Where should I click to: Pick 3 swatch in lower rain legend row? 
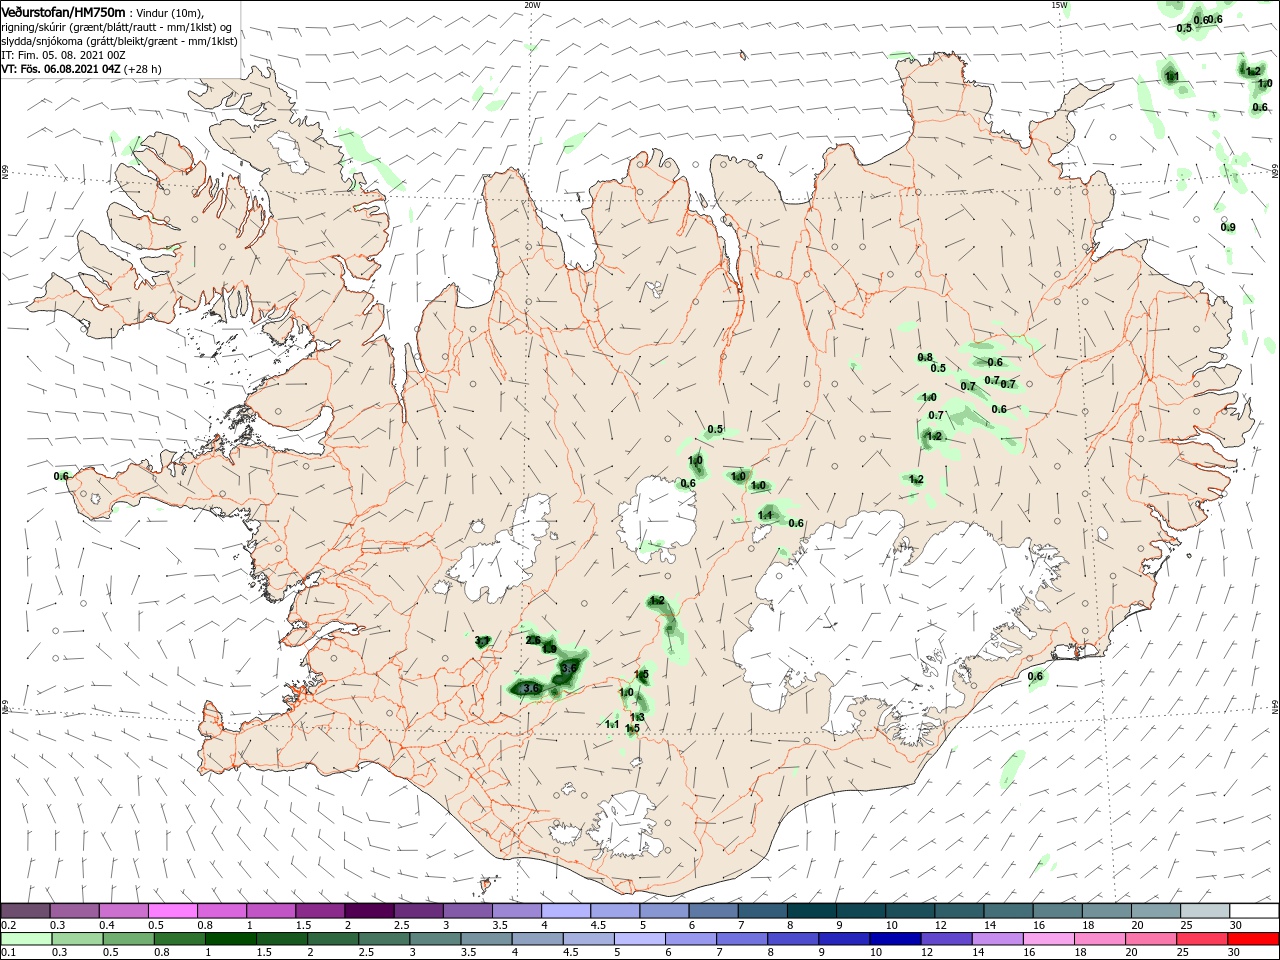click(x=435, y=939)
